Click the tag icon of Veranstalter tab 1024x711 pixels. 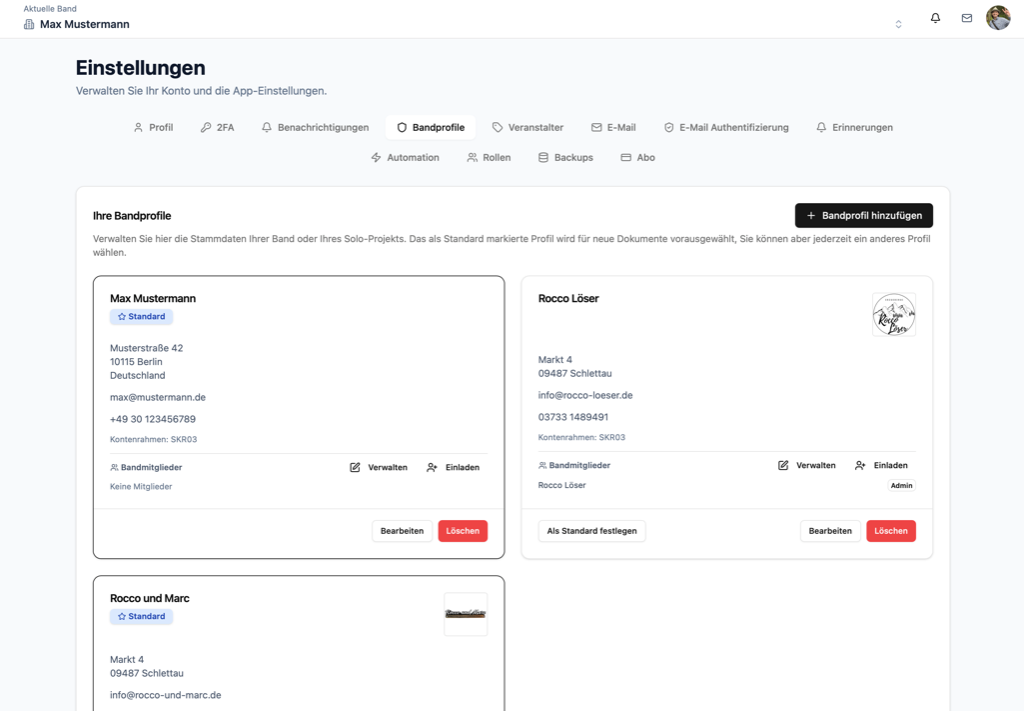[498, 127]
